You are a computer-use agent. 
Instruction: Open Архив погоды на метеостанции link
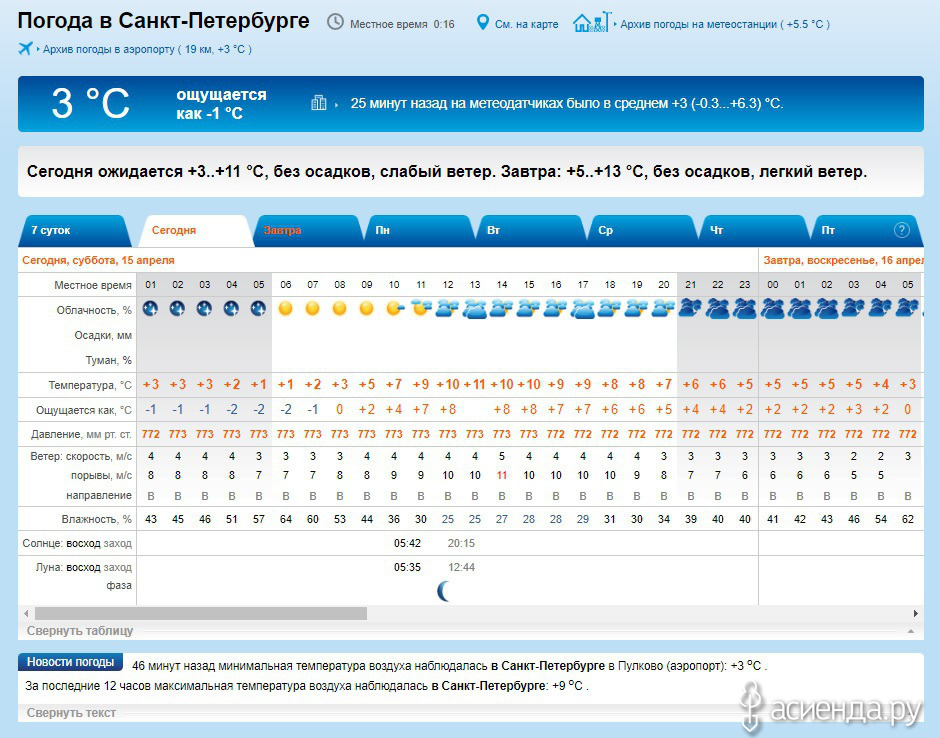(725, 25)
